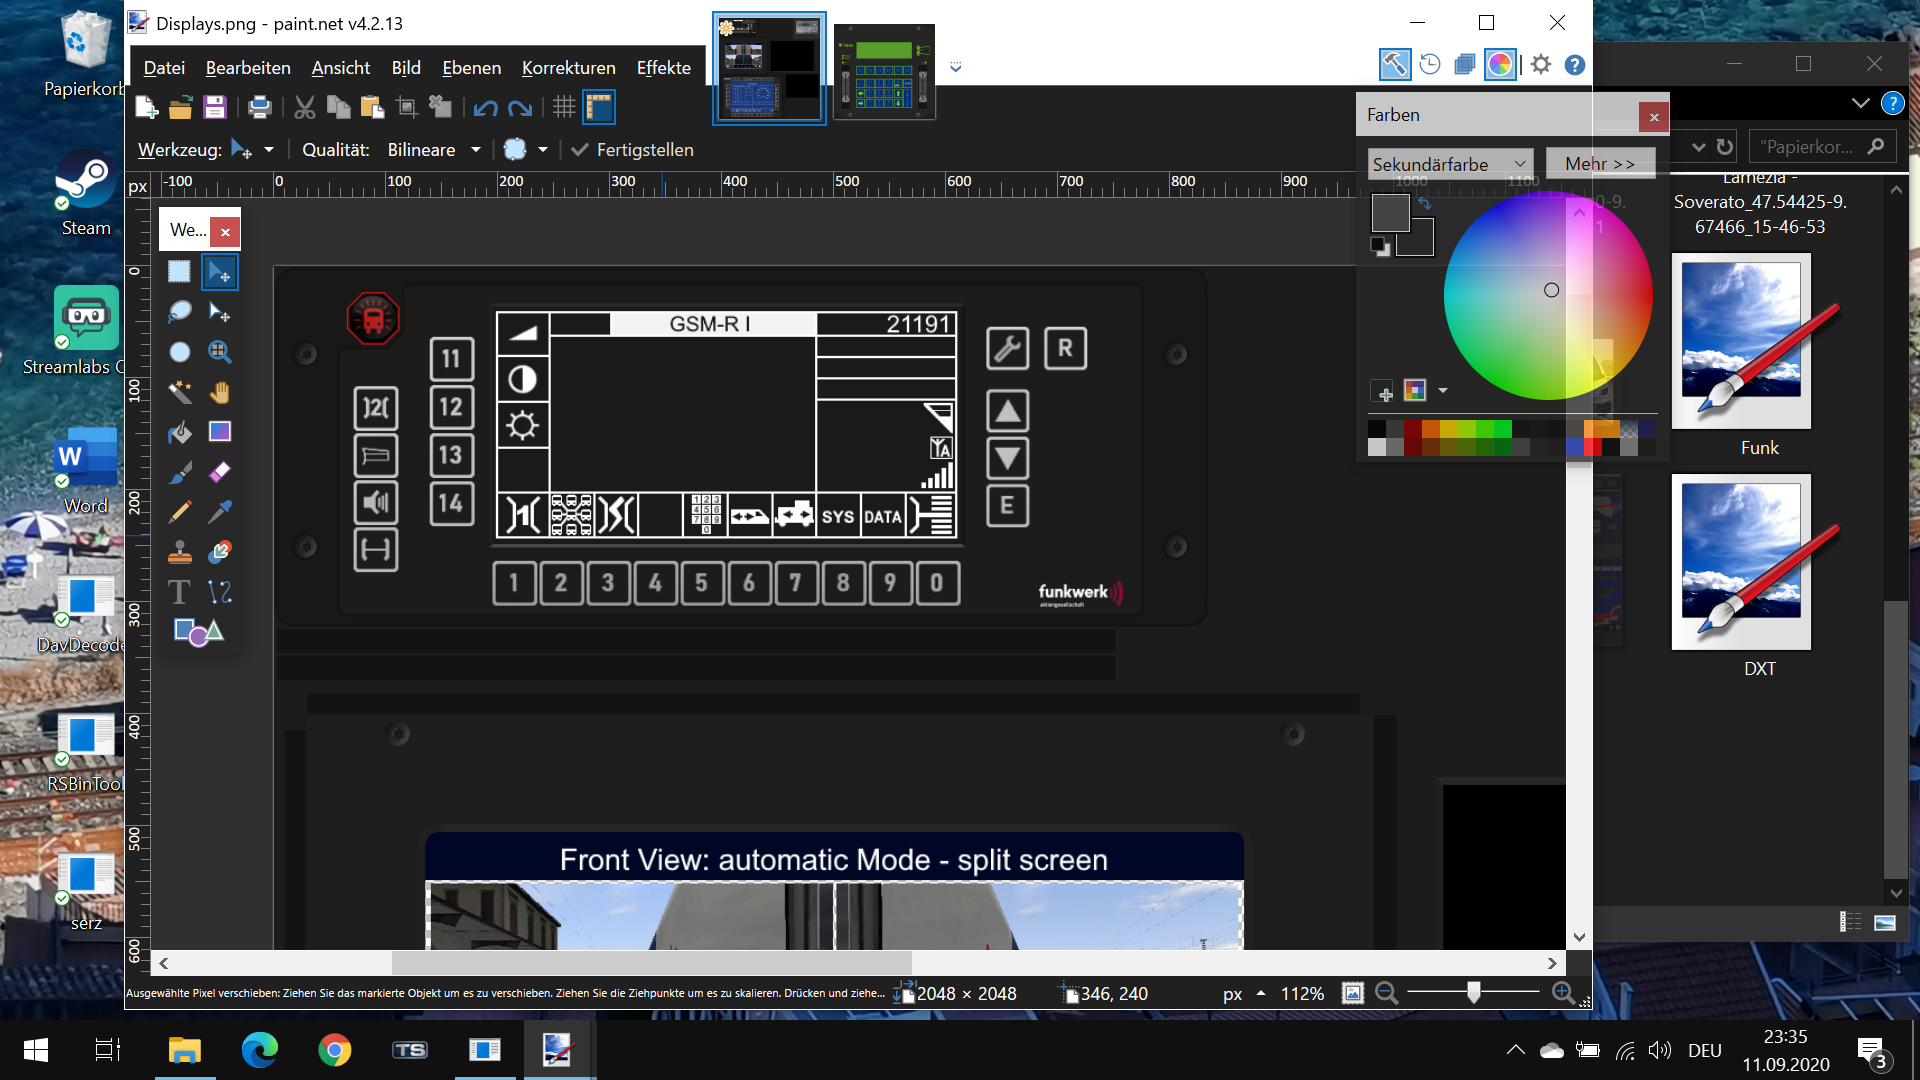The width and height of the screenshot is (1920, 1080).
Task: Select the Lasso Select tool
Action: pyautogui.click(x=180, y=312)
